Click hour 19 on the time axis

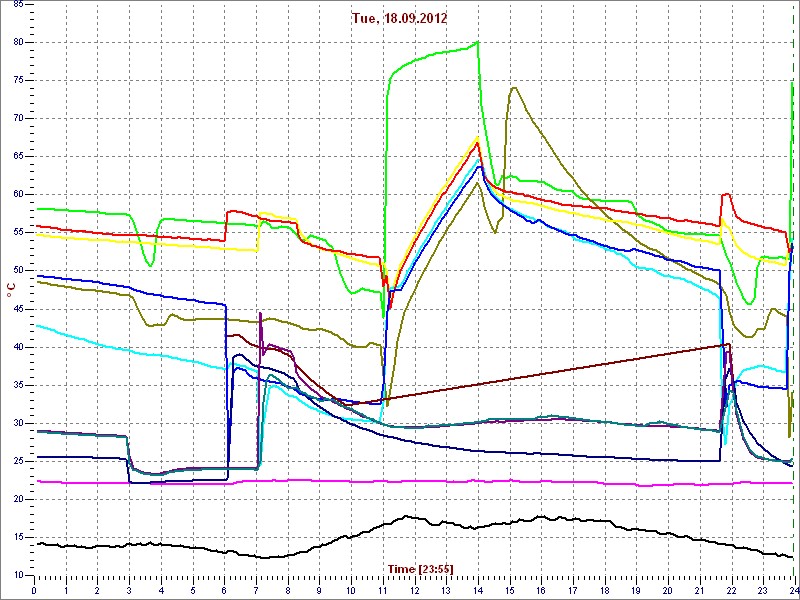tap(636, 590)
